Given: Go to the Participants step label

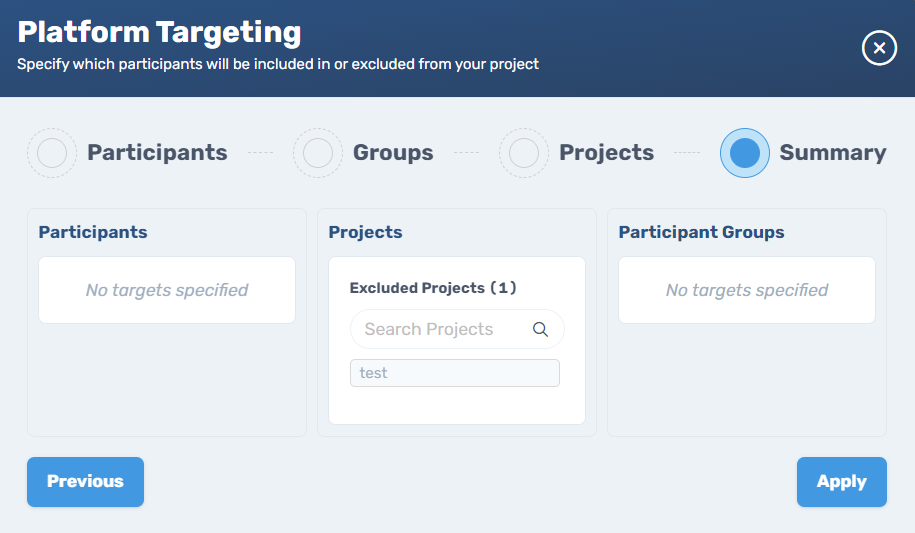Looking at the screenshot, I should pos(158,152).
